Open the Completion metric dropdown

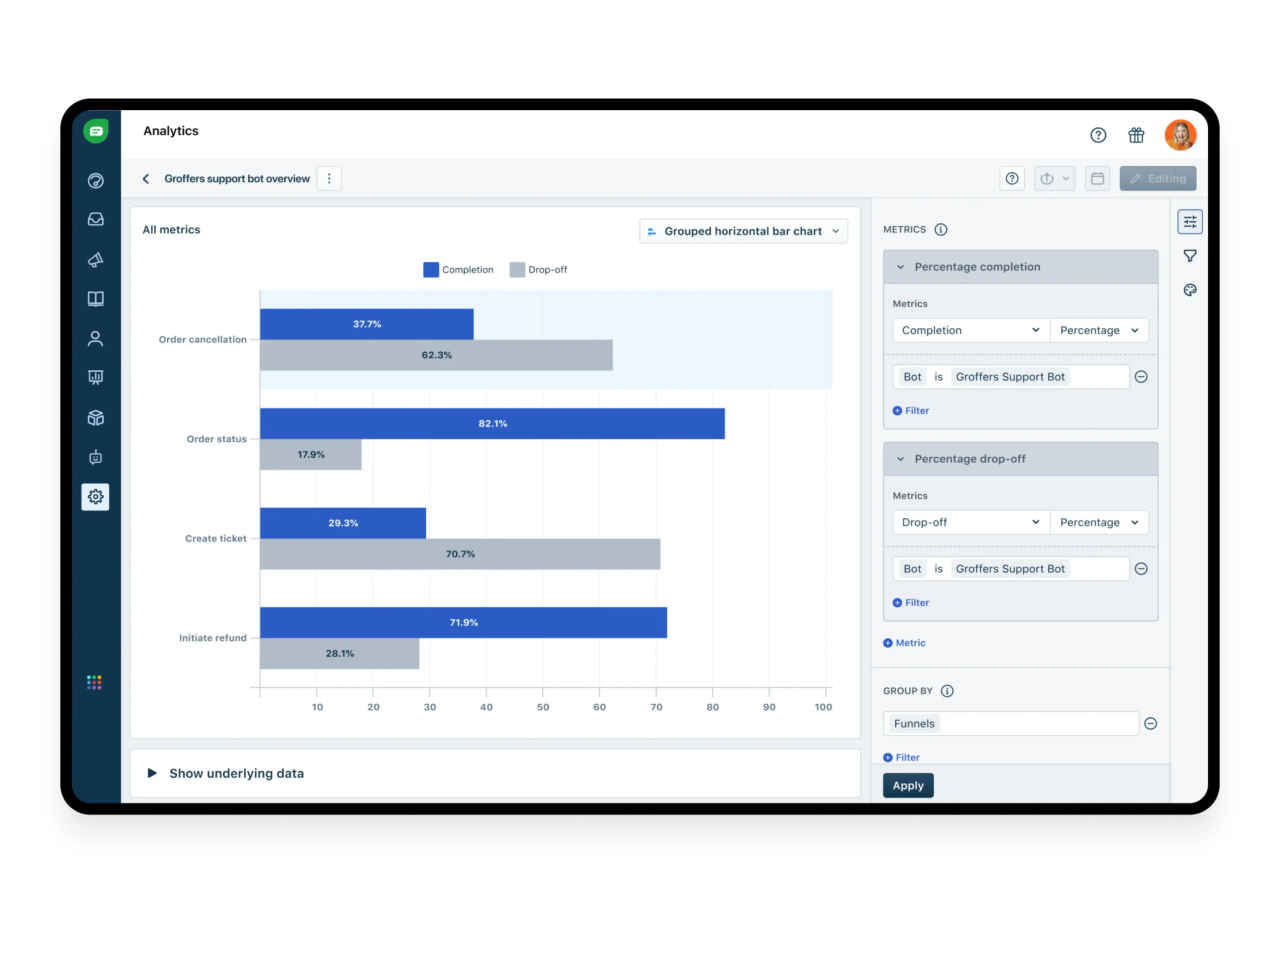[970, 330]
